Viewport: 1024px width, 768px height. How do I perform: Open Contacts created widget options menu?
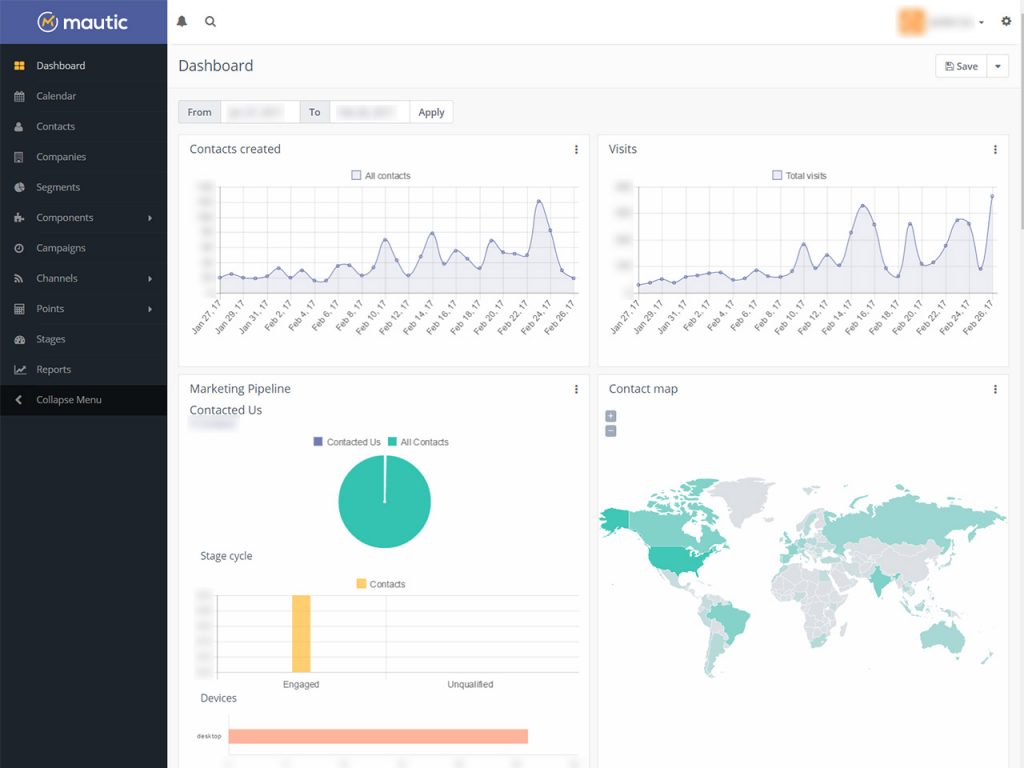(576, 150)
